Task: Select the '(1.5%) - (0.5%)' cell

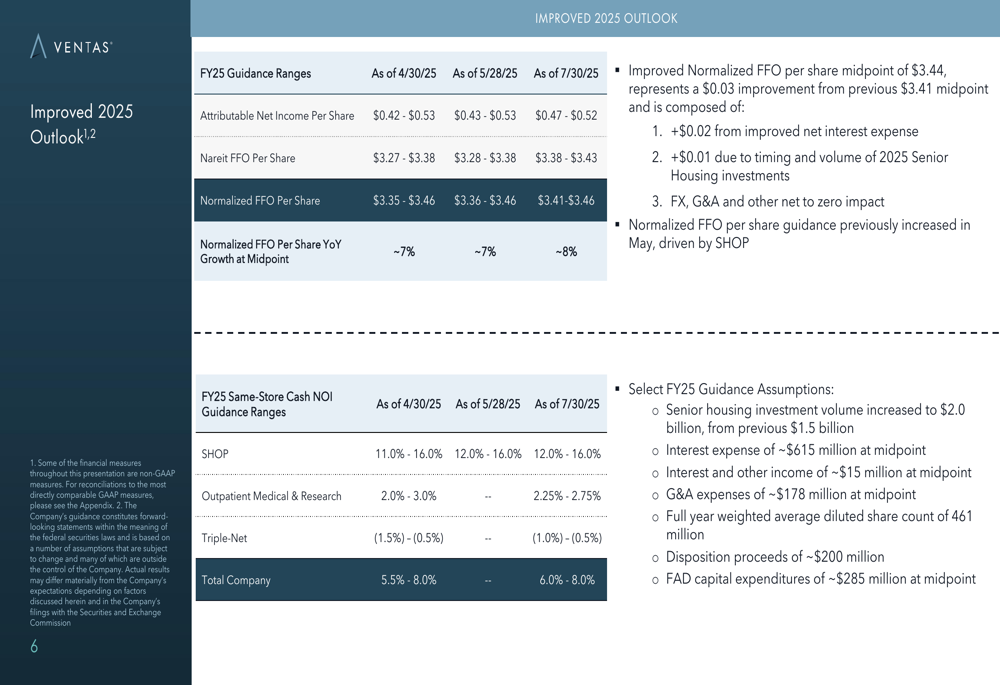Action: [408, 538]
